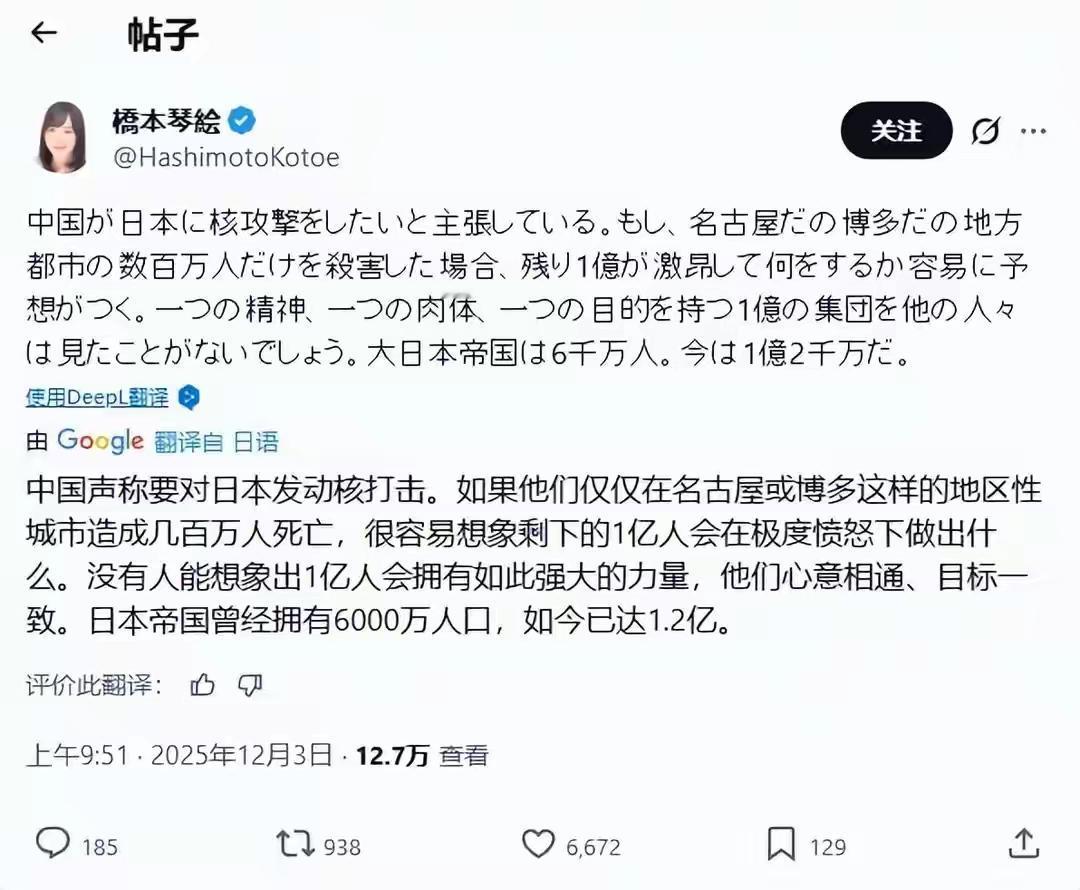Open Grok analysis for this post
Image resolution: width=1080 pixels, height=890 pixels.
click(x=986, y=130)
